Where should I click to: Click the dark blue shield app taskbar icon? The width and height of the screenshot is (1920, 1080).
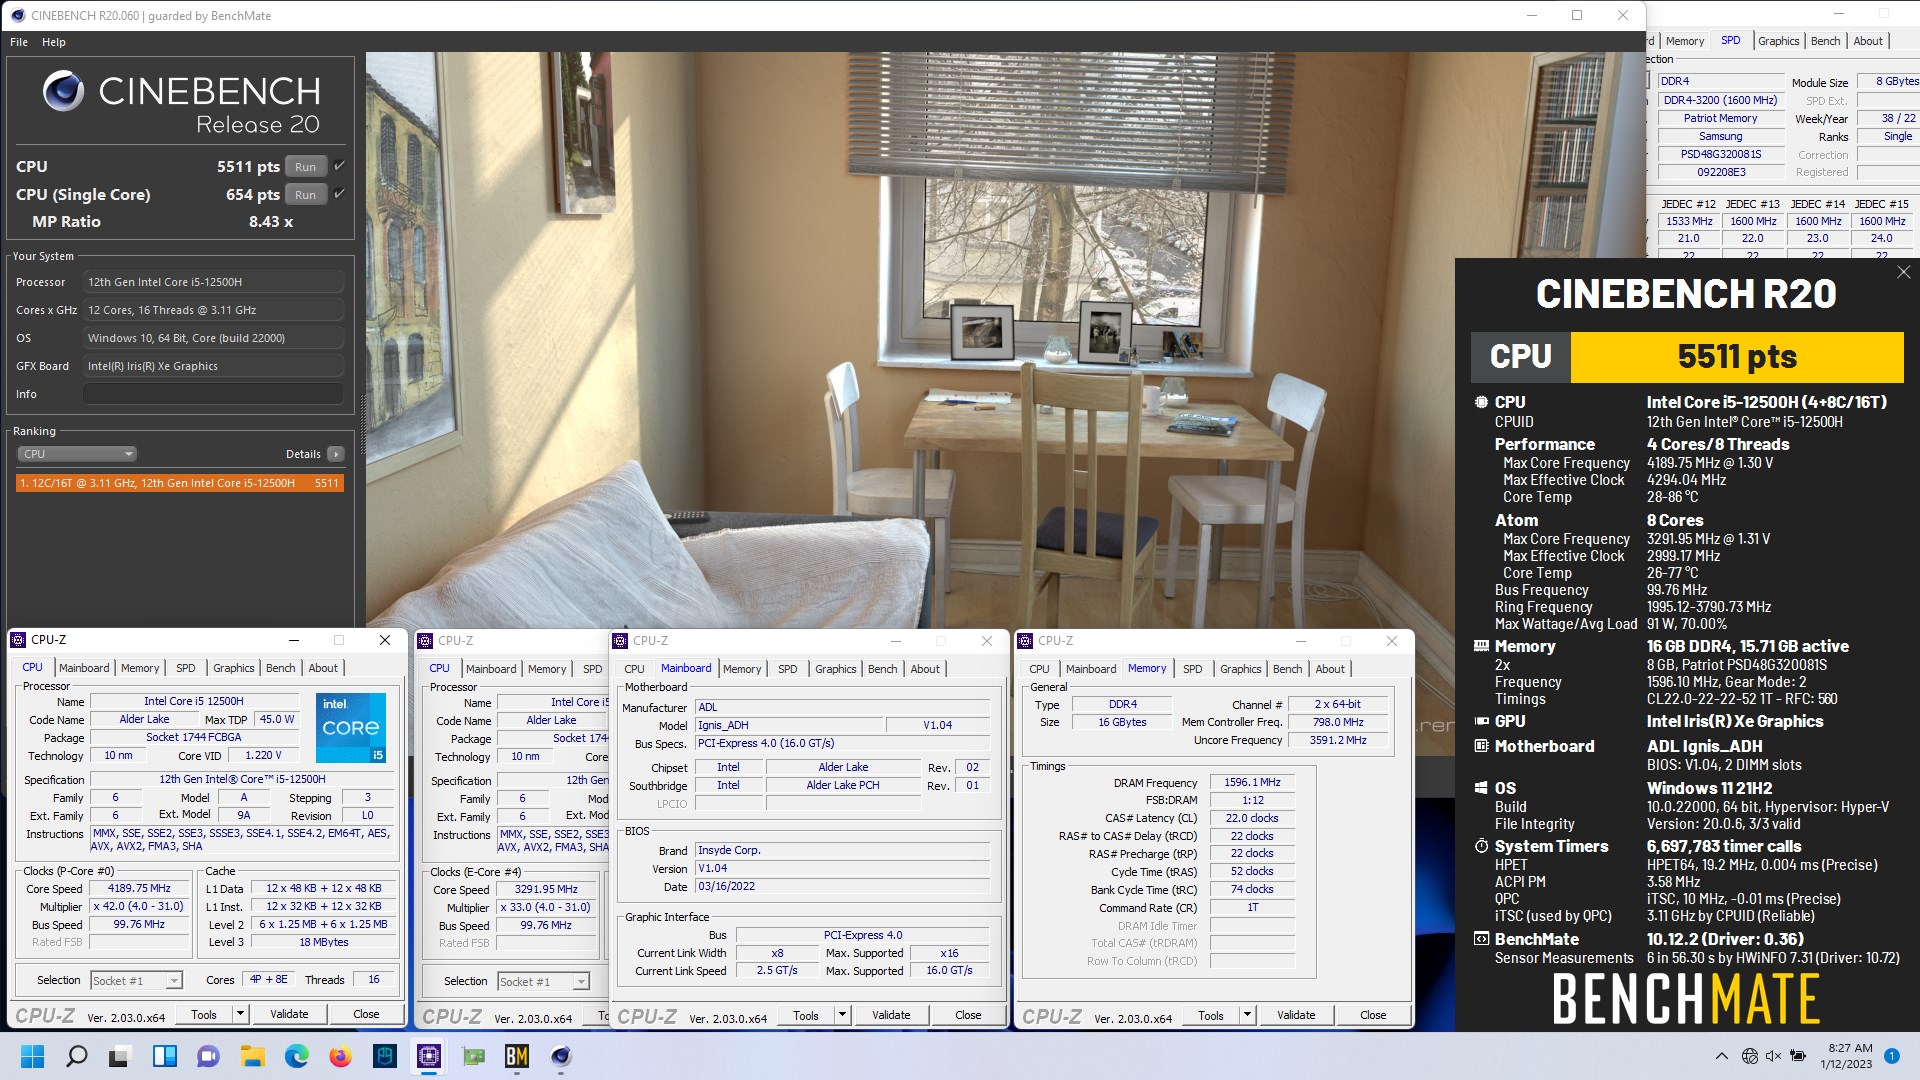click(x=384, y=1056)
